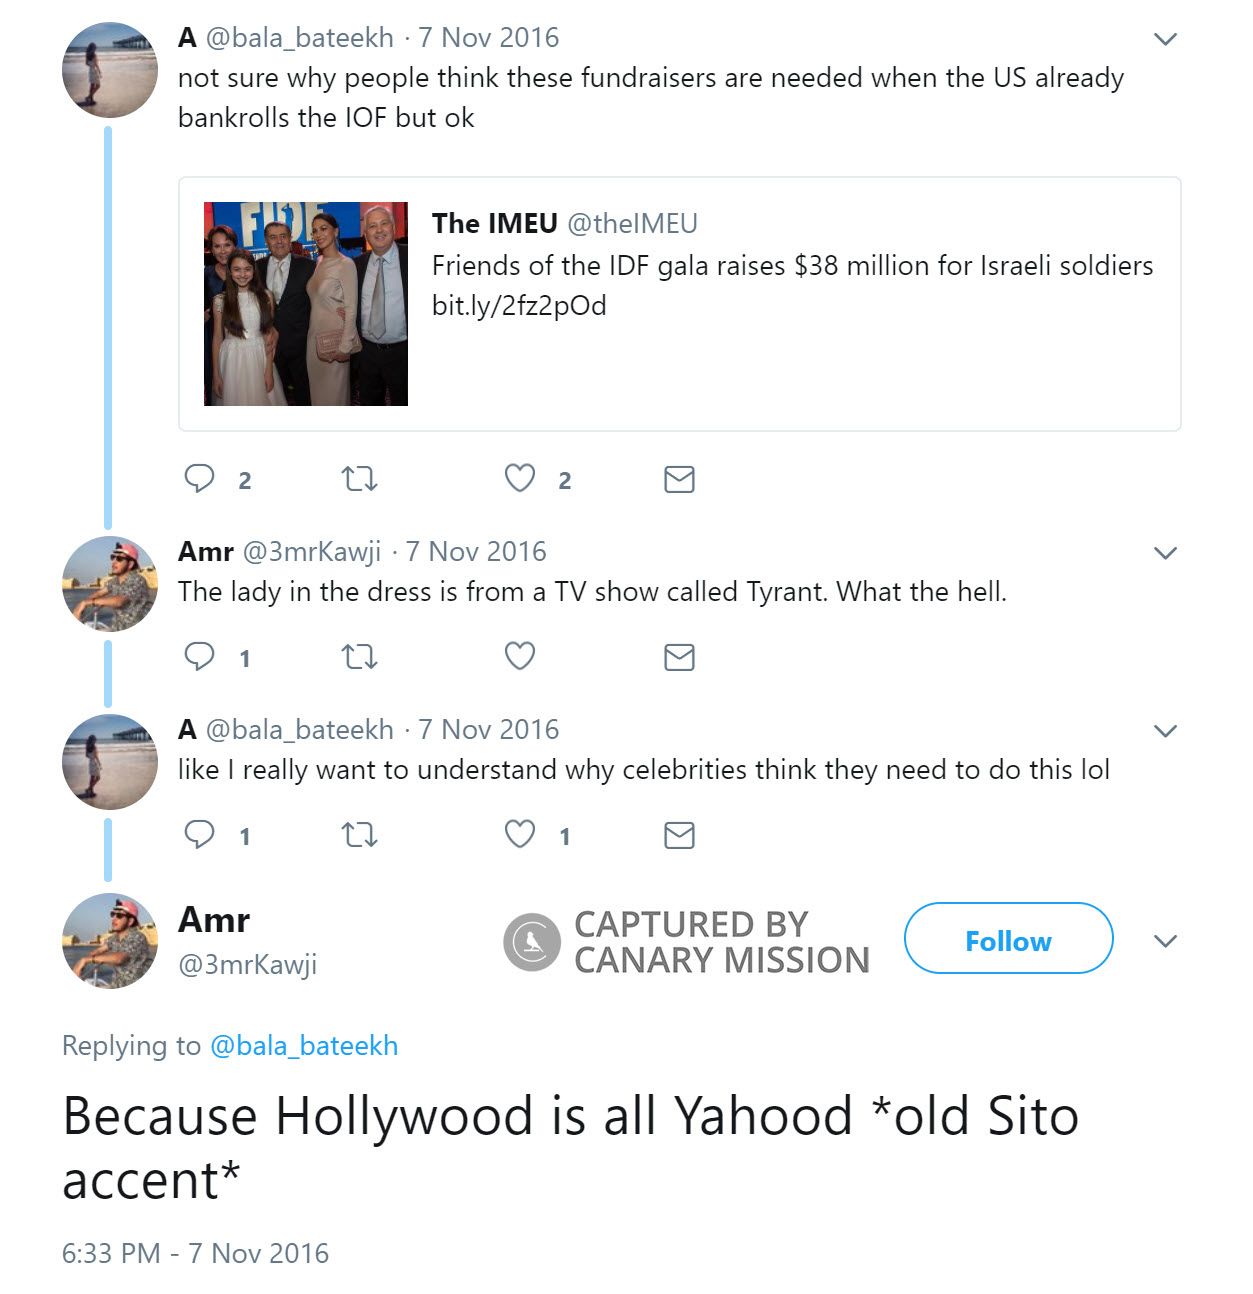
Task: Follow the Amr account
Action: point(1008,939)
